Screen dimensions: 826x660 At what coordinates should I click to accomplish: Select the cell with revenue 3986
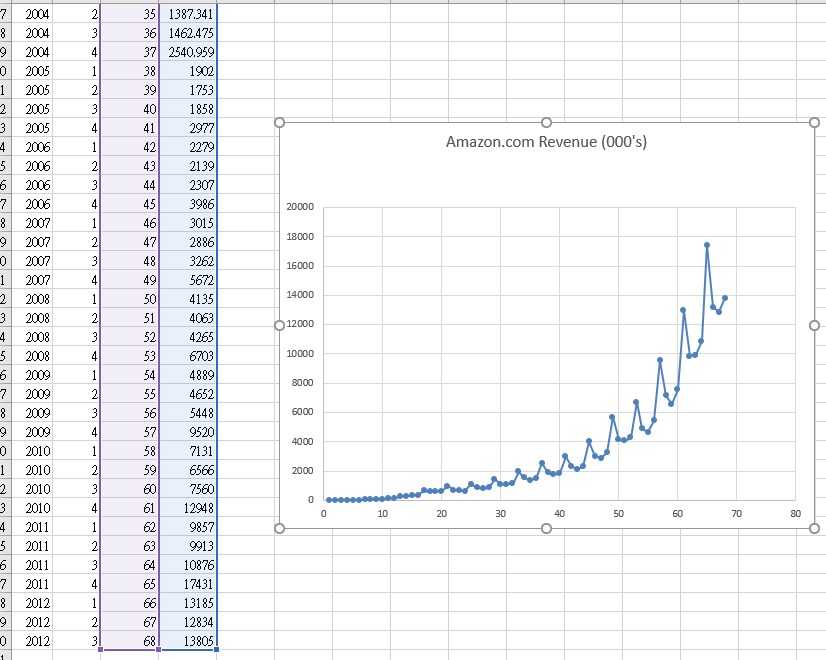pyautogui.click(x=188, y=204)
